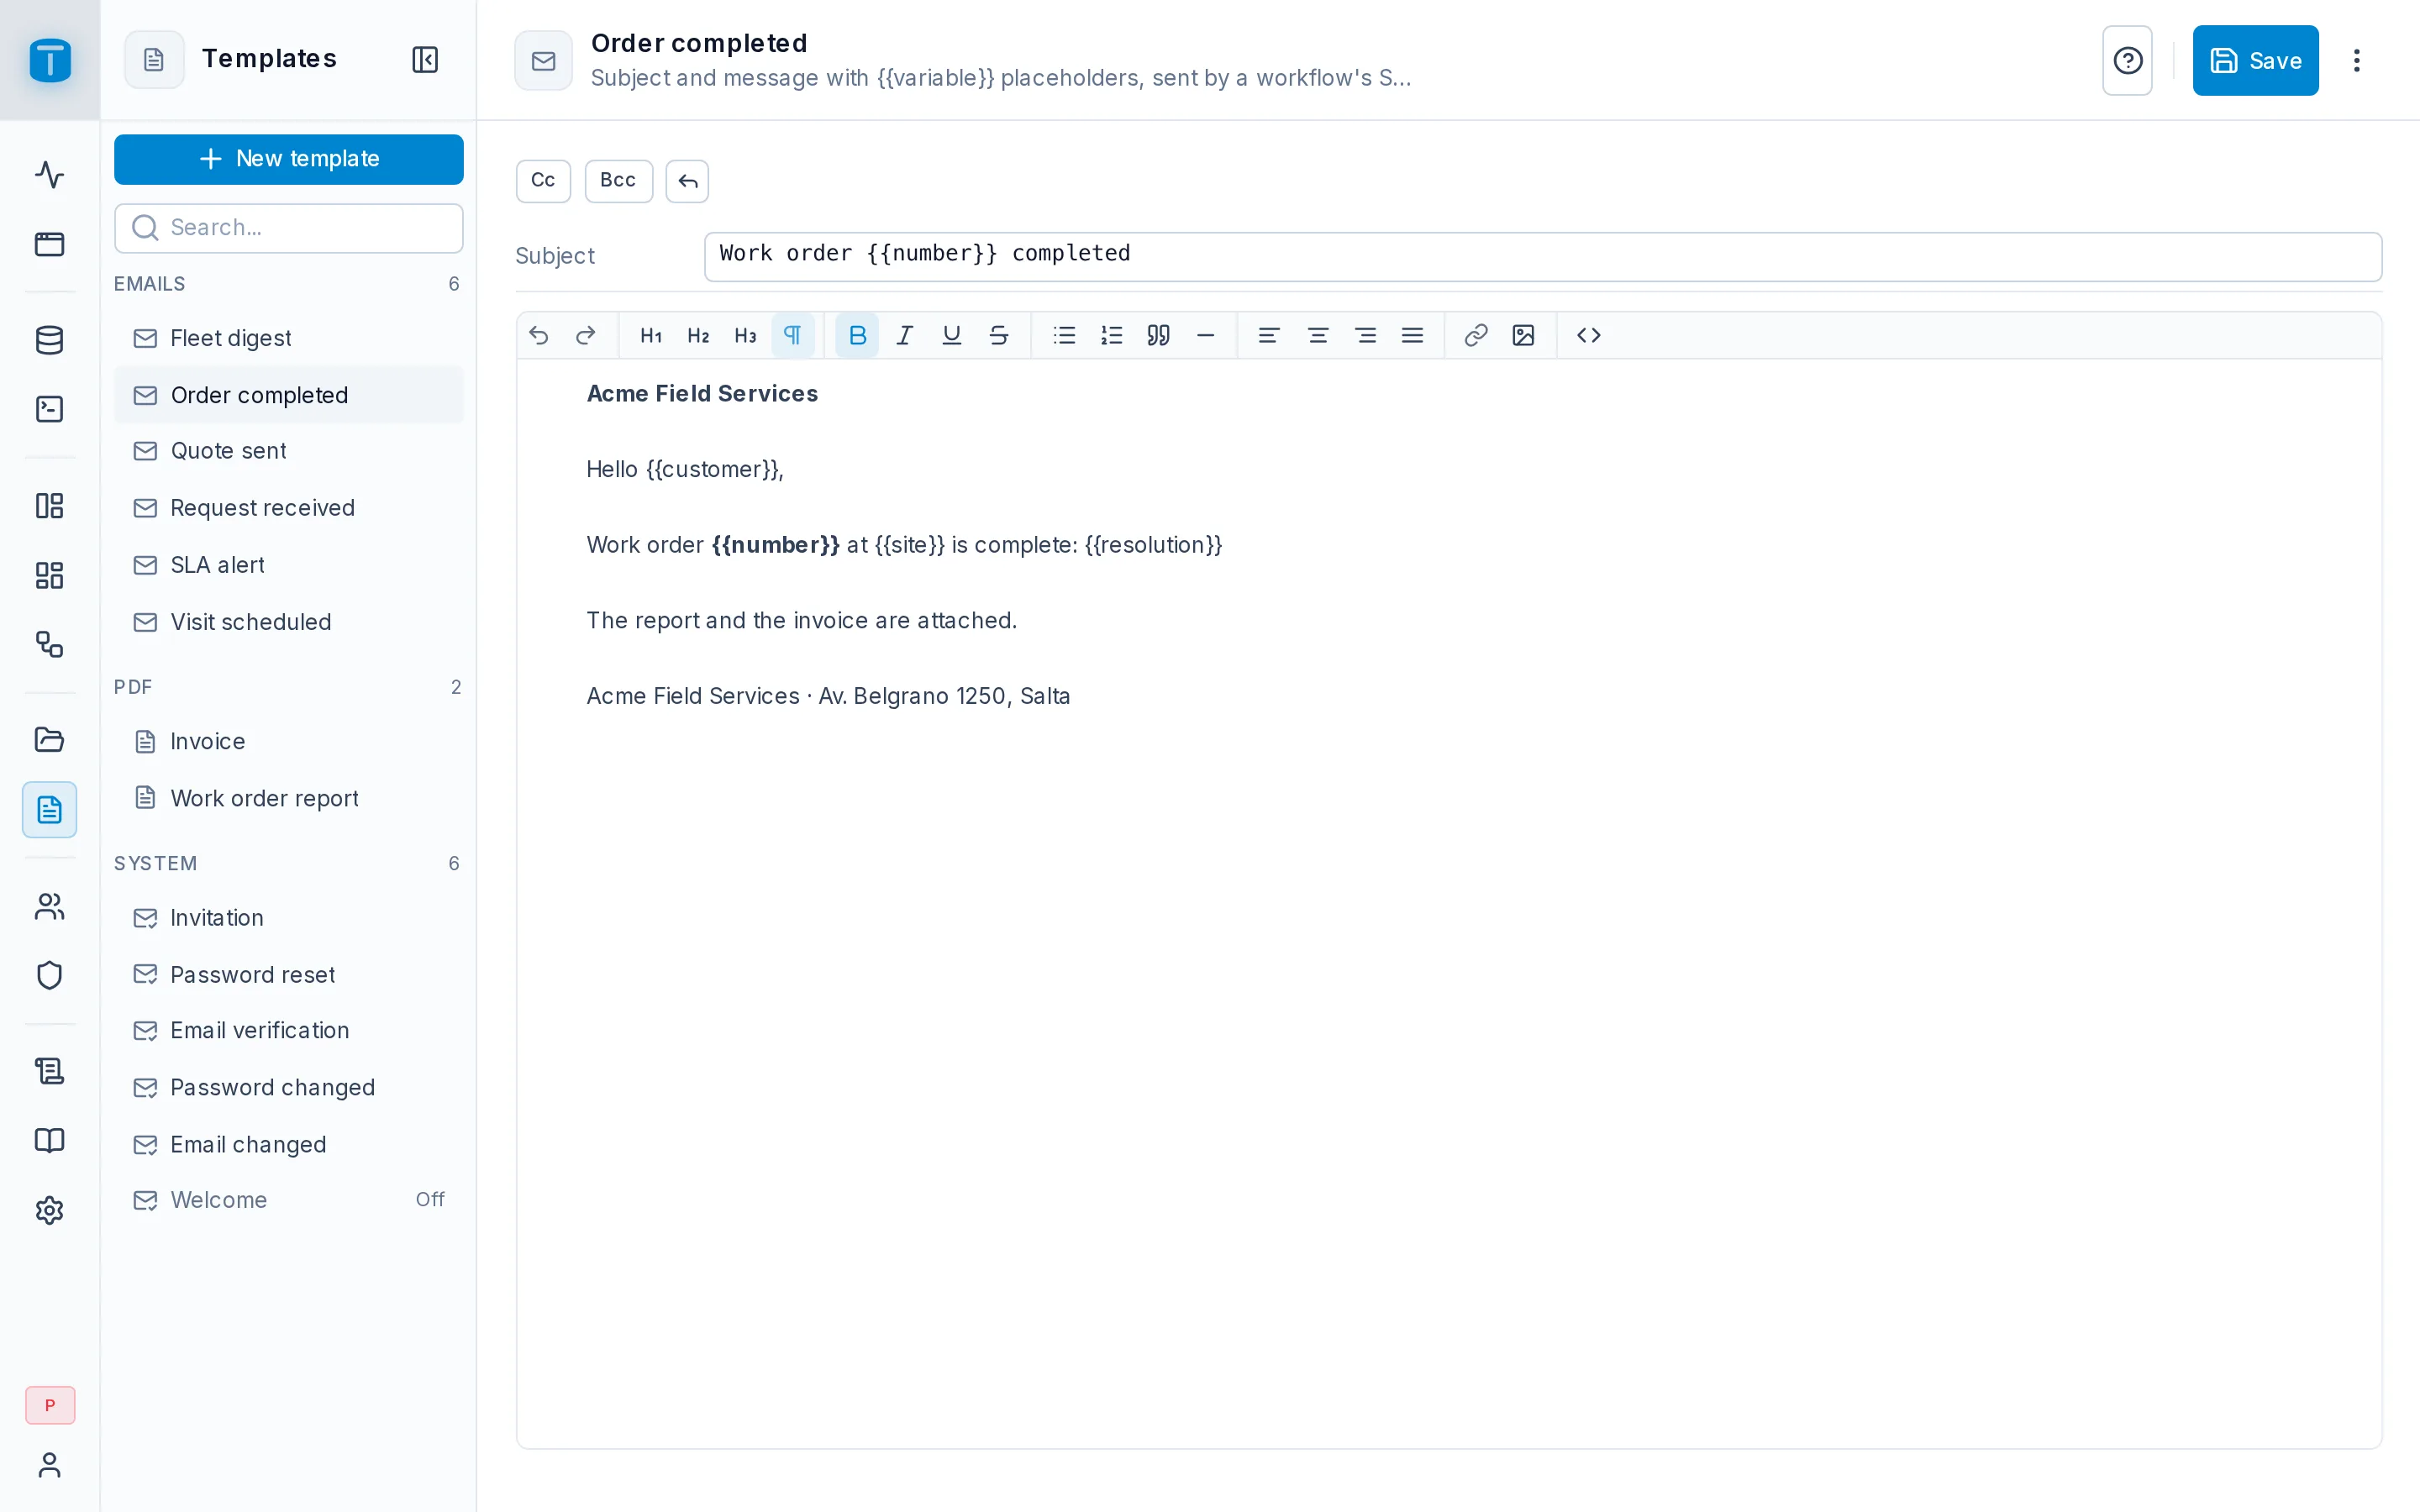The width and height of the screenshot is (2420, 1512).
Task: Toggle paragraph format button
Action: coord(792,336)
